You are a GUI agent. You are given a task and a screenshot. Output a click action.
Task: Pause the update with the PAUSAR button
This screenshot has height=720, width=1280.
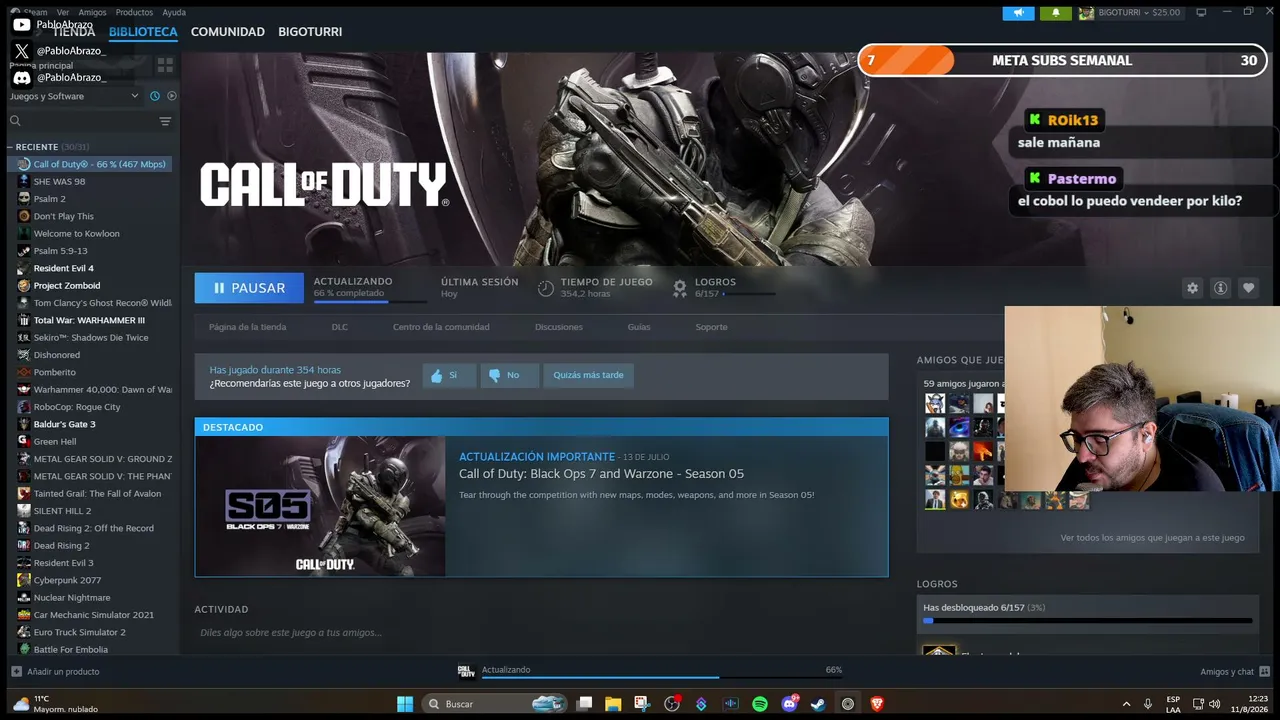249,288
